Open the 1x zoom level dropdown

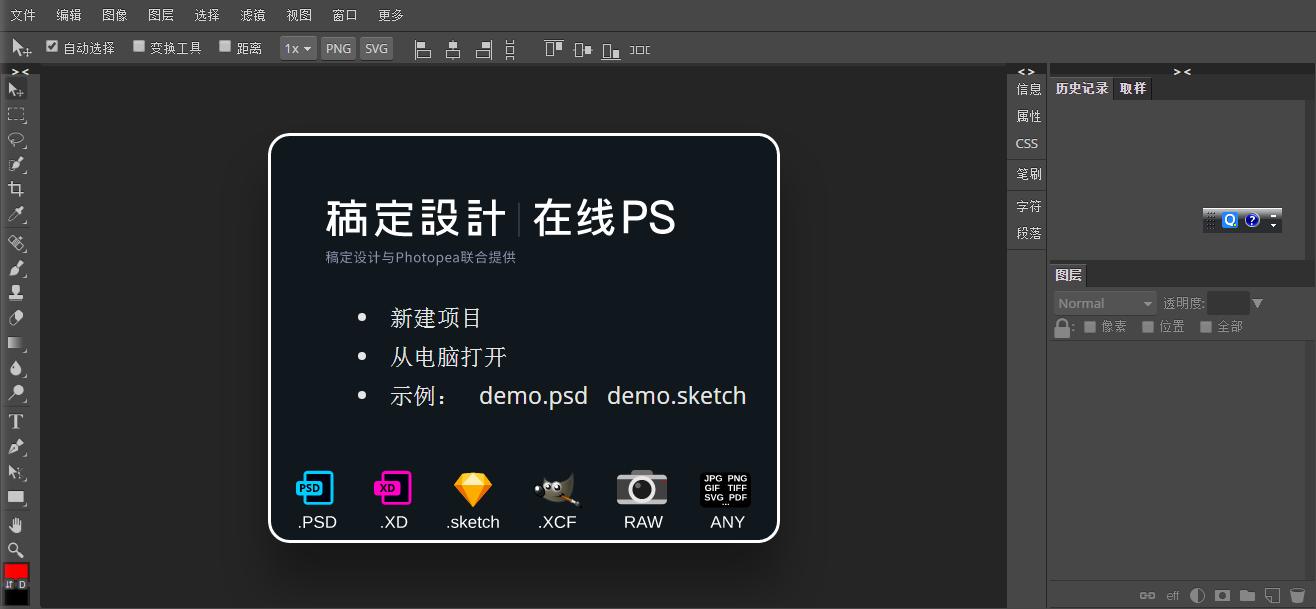point(297,47)
